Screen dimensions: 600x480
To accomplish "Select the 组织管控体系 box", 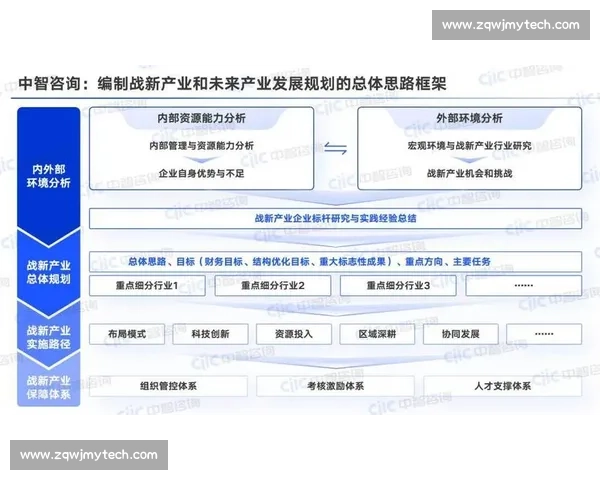I will [x=168, y=386].
